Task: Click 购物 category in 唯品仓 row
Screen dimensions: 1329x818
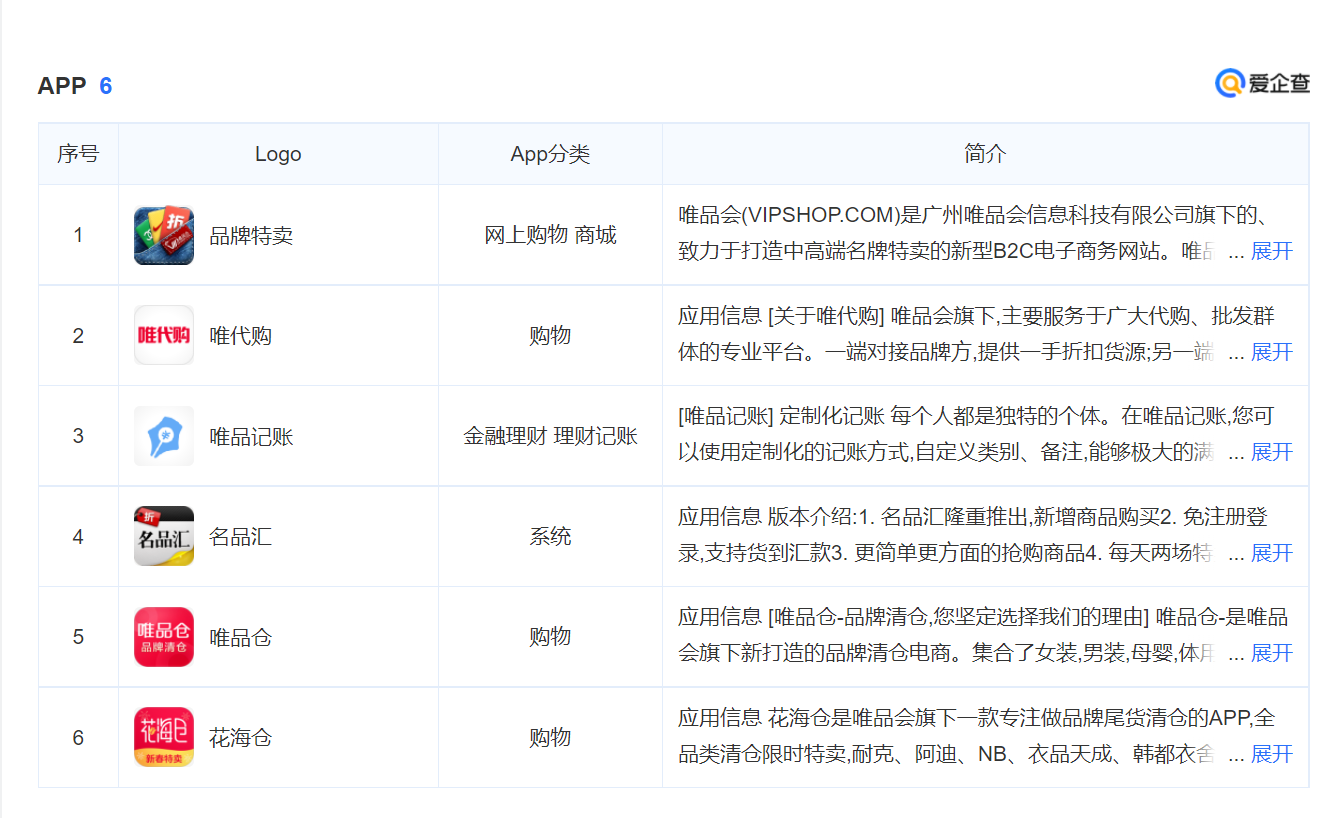Action: [x=550, y=636]
